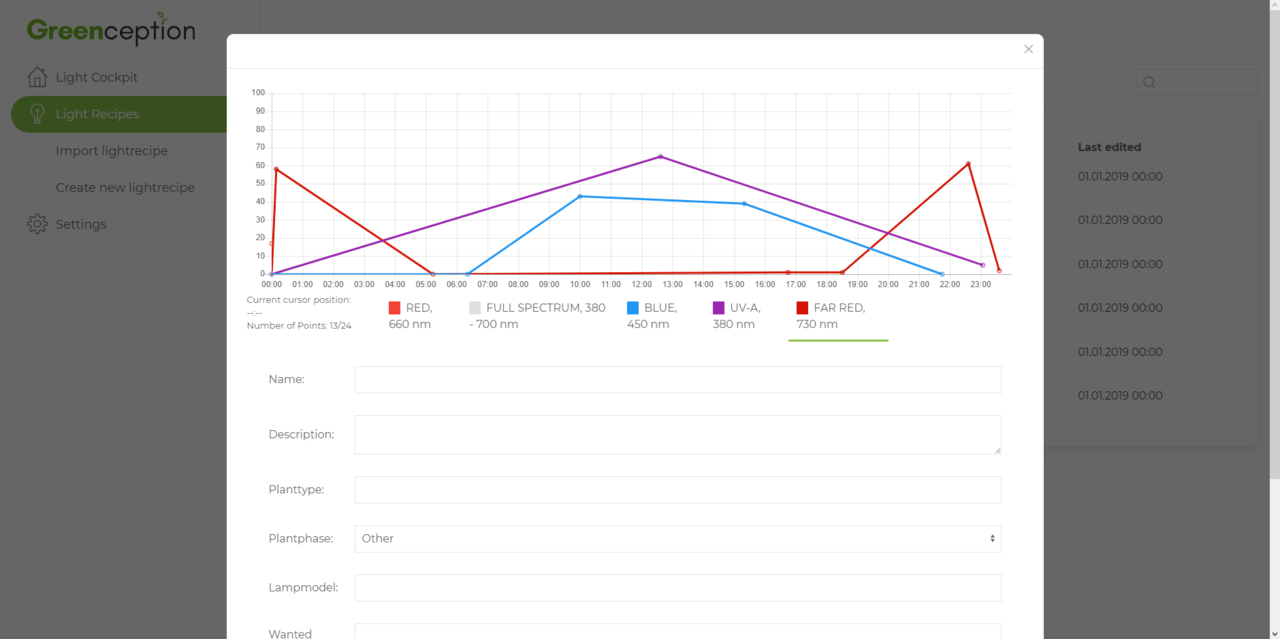This screenshot has height=639, width=1280.
Task: Open Create new lightrecipe page
Action: point(125,187)
